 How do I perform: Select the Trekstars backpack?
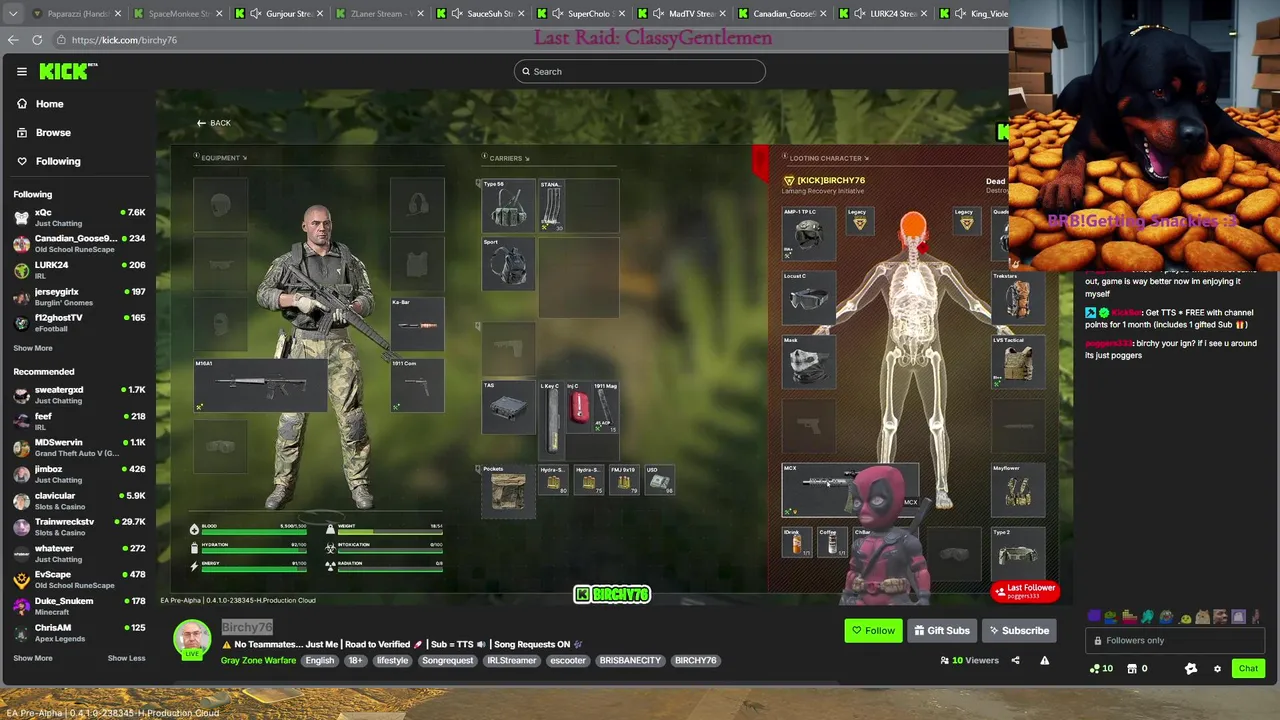[1018, 298]
